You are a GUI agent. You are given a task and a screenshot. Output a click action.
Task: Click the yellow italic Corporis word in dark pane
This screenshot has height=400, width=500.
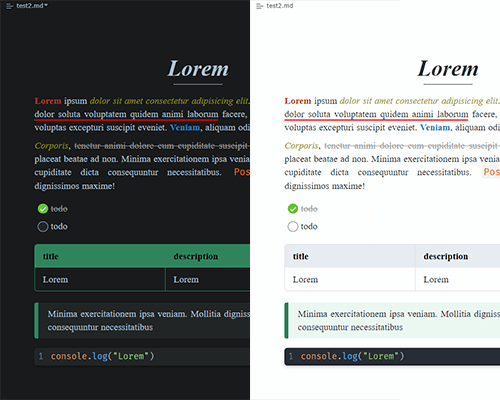51,146
